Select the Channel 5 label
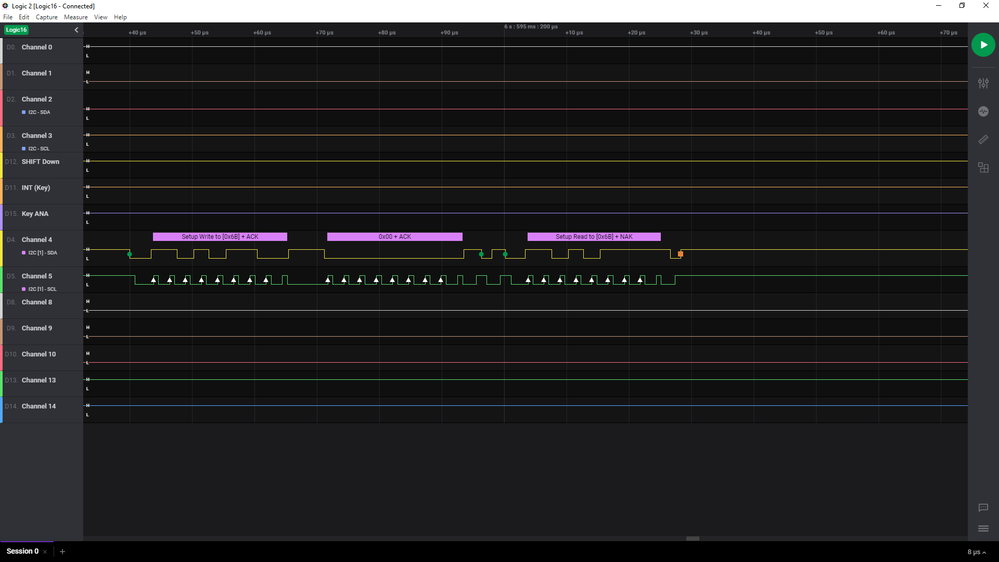Screen dimensions: 999x562 point(37,277)
